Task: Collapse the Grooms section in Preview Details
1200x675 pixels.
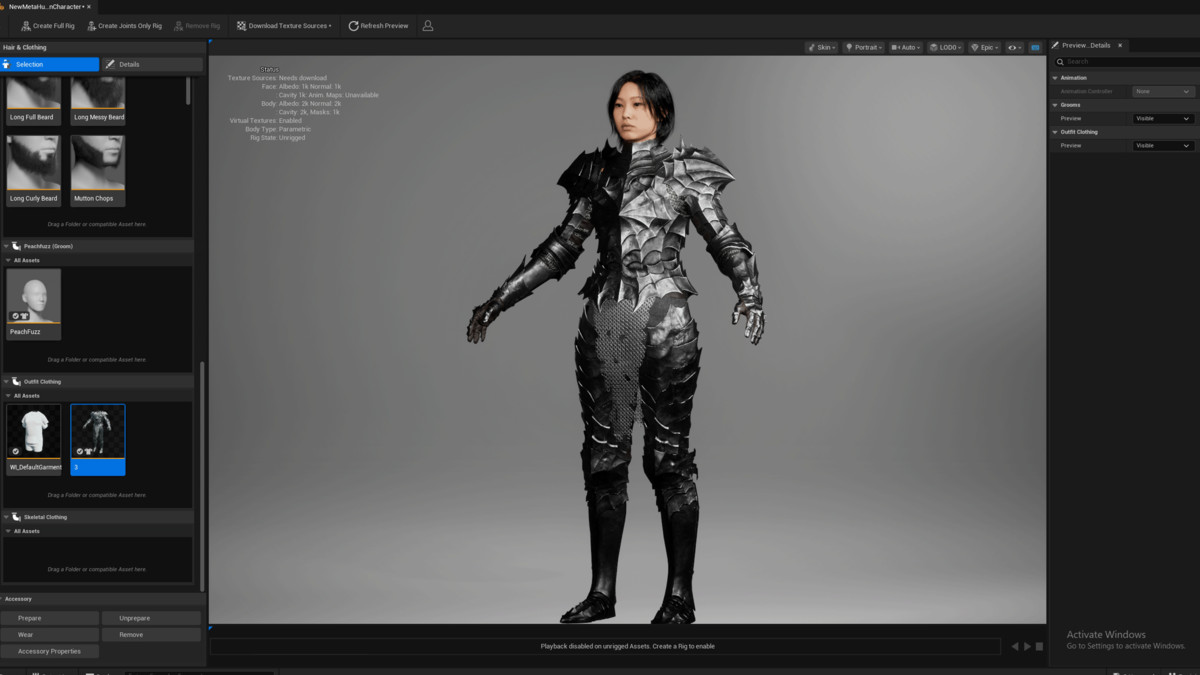Action: pyautogui.click(x=1055, y=105)
